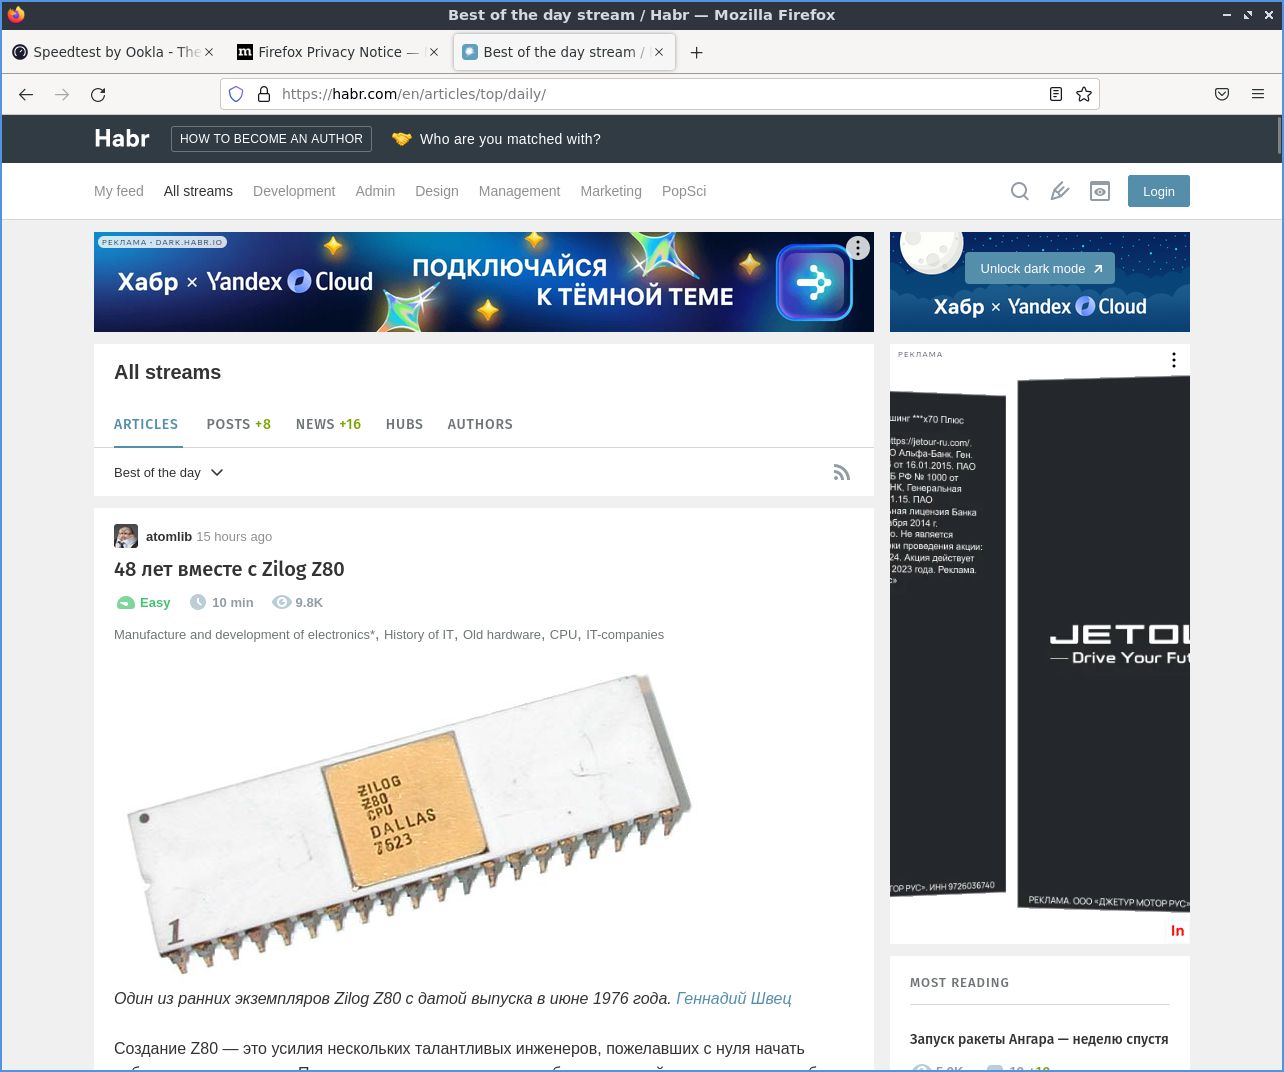
Task: Open the Old hardware hub
Action: 502,634
